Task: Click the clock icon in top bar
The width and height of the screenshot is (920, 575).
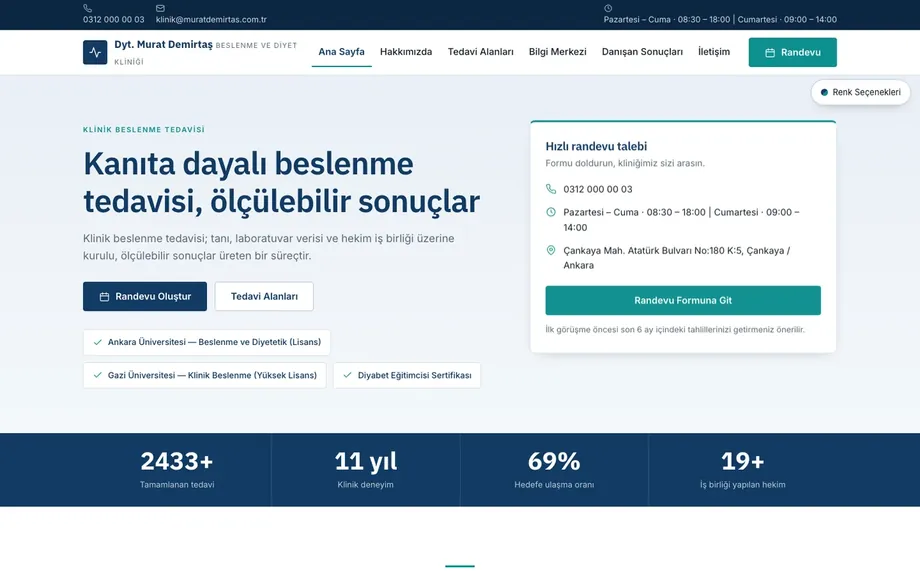Action: point(608,8)
